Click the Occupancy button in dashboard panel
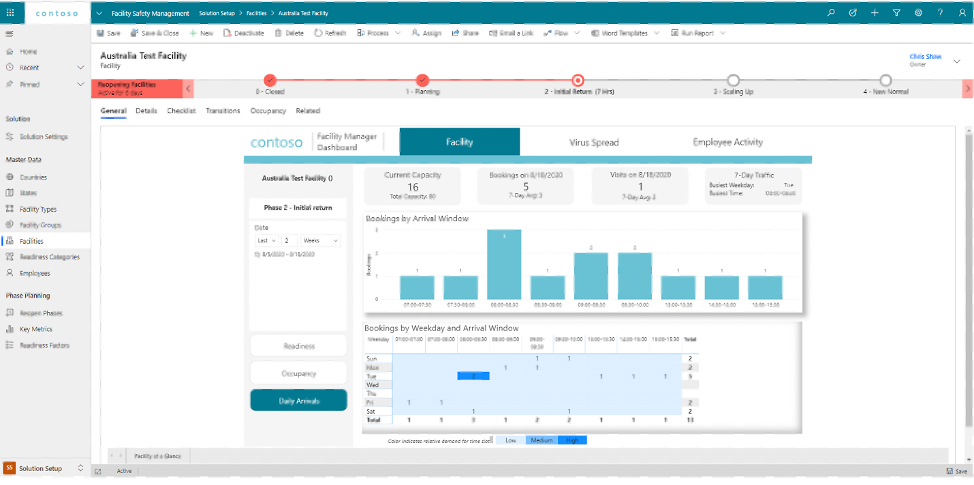This screenshot has height=485, width=974. point(298,373)
